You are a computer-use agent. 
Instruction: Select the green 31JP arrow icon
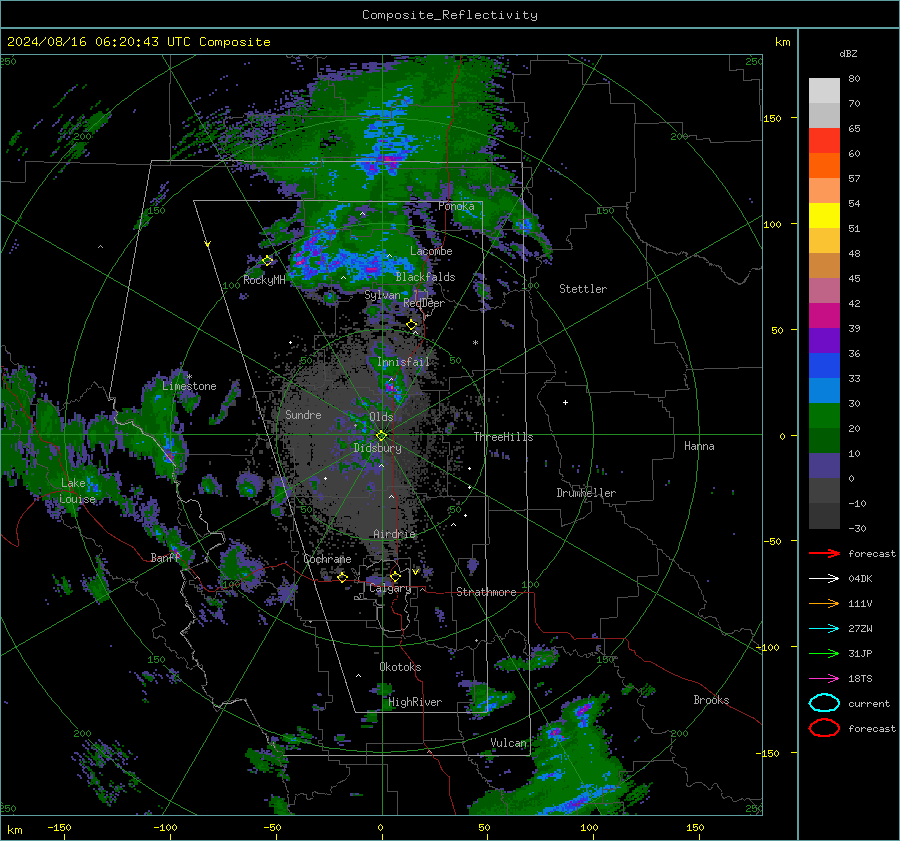click(x=824, y=653)
